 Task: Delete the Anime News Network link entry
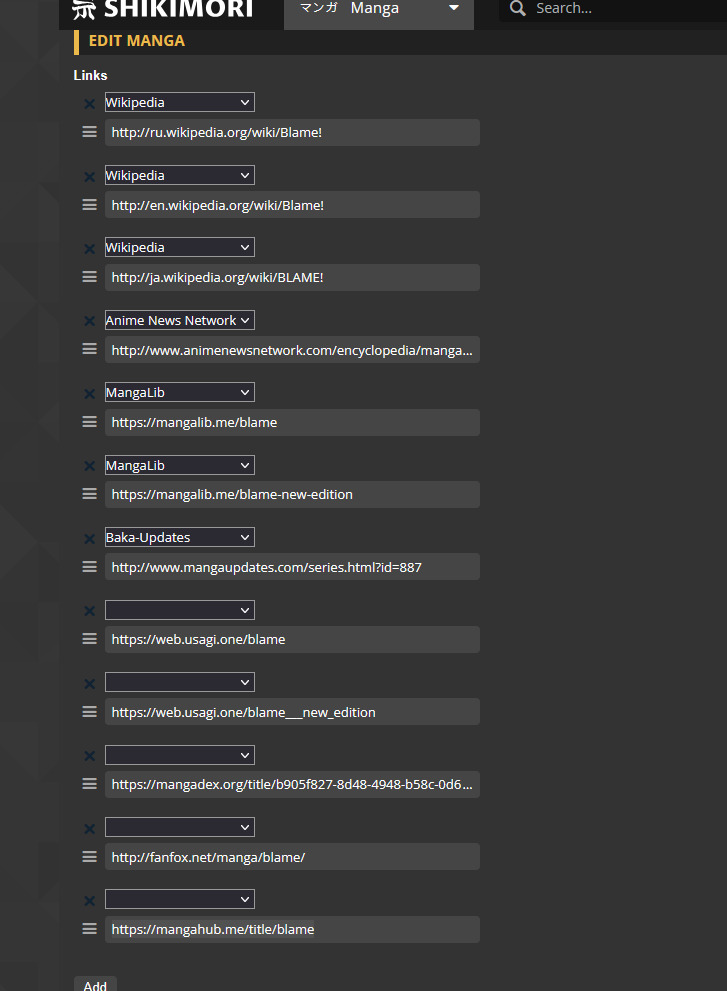(89, 321)
